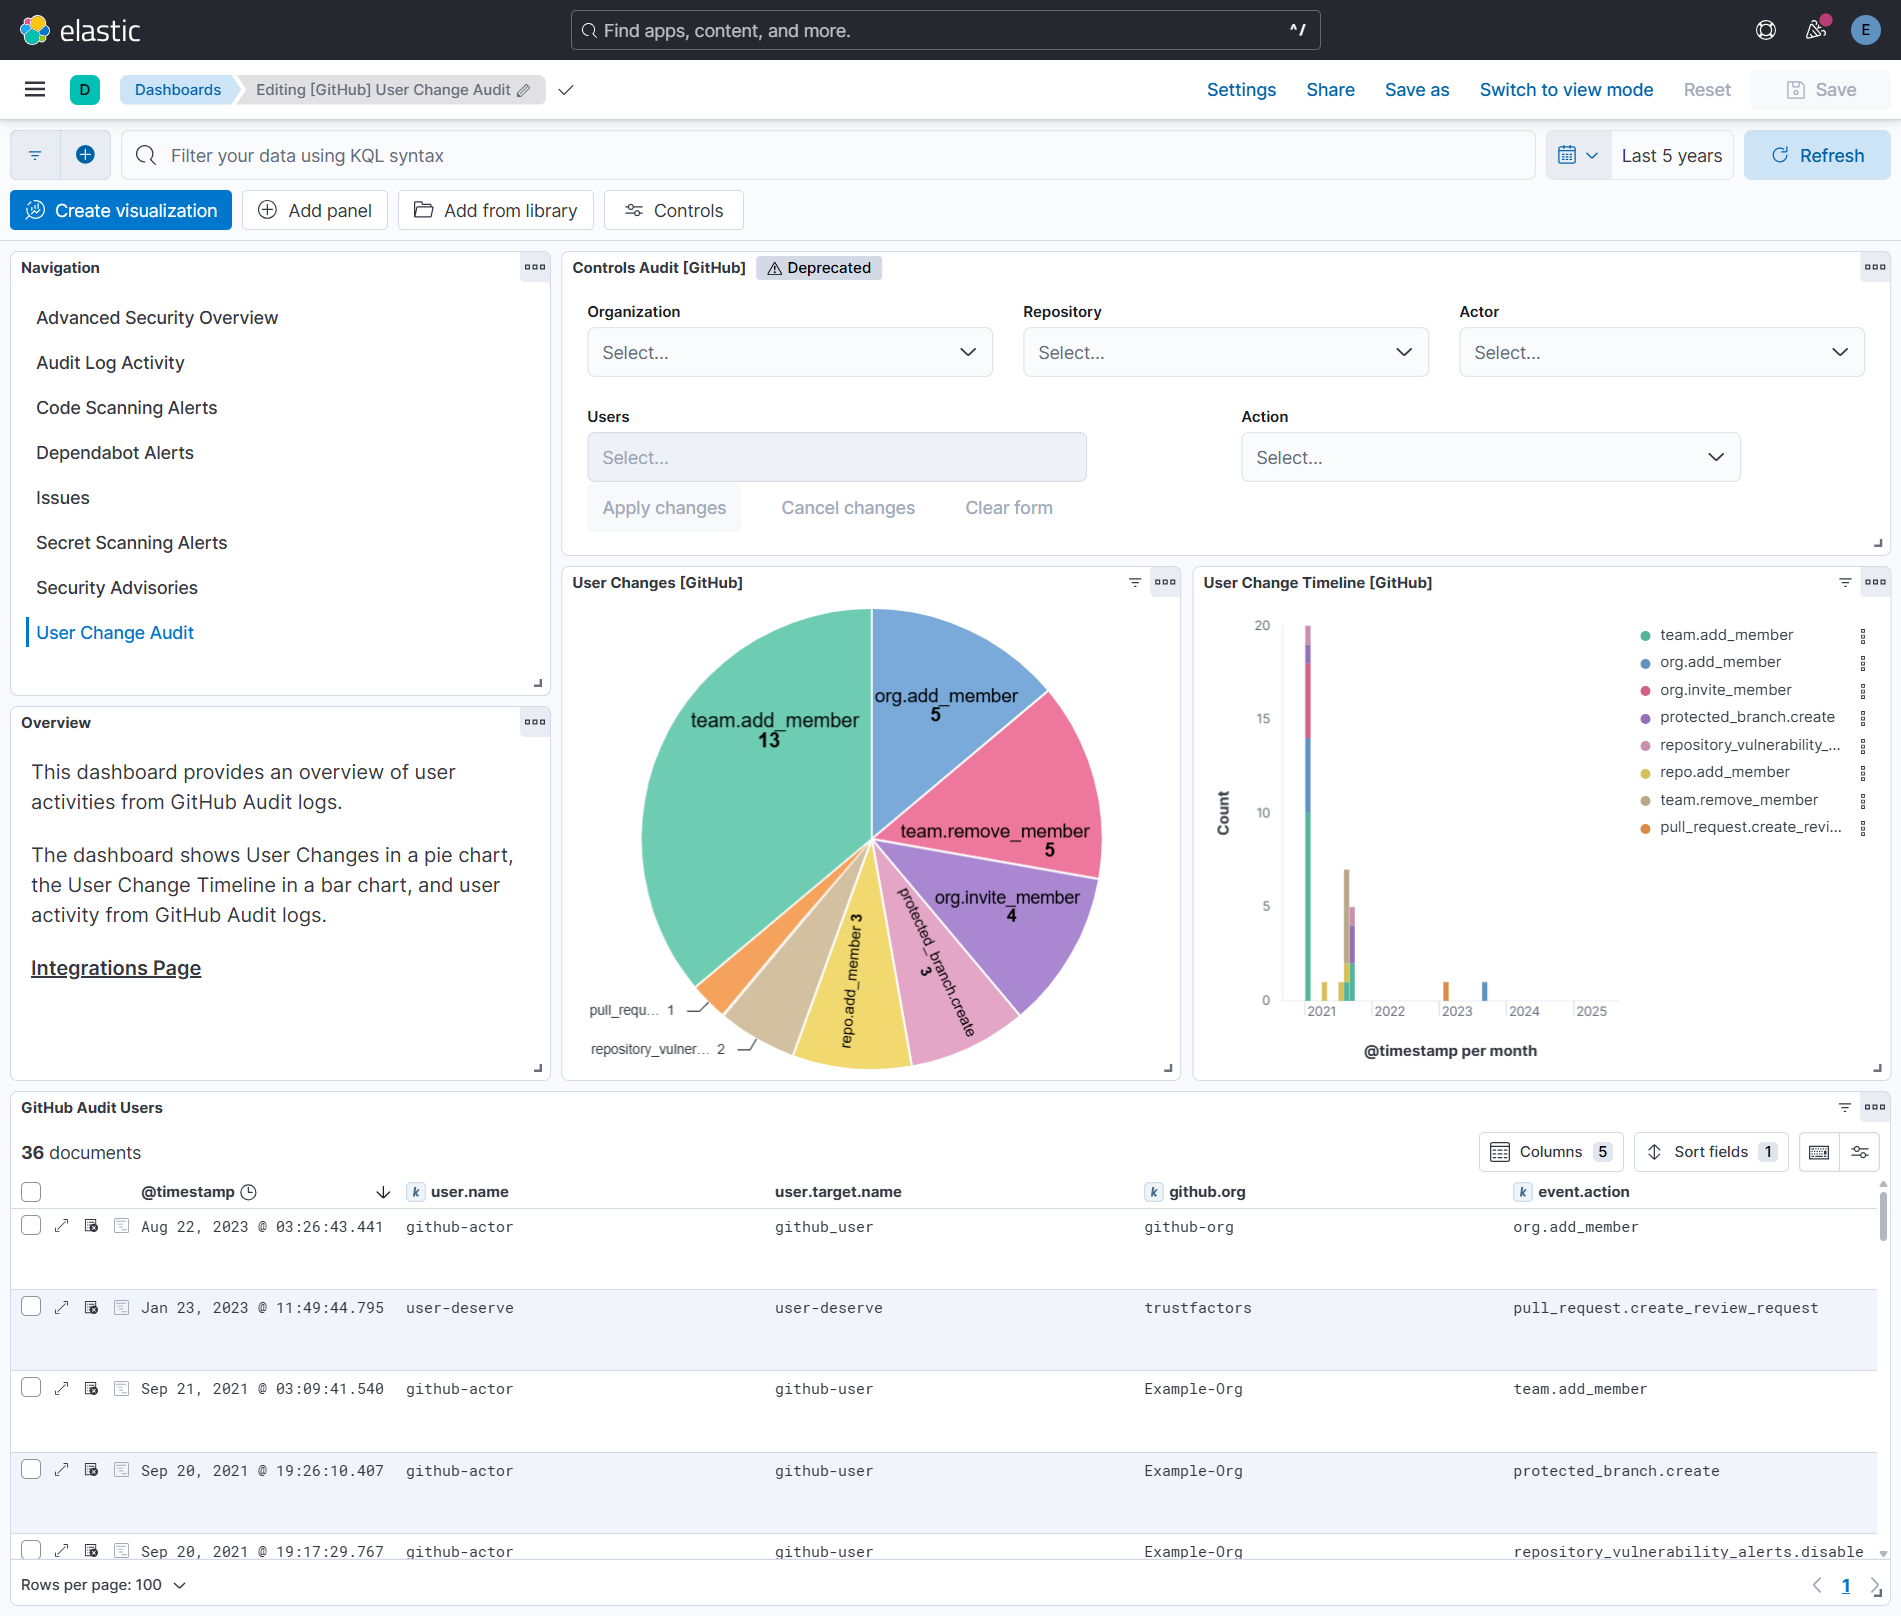Open Navigation panel options menu
The image size is (1901, 1616).
coord(535,267)
